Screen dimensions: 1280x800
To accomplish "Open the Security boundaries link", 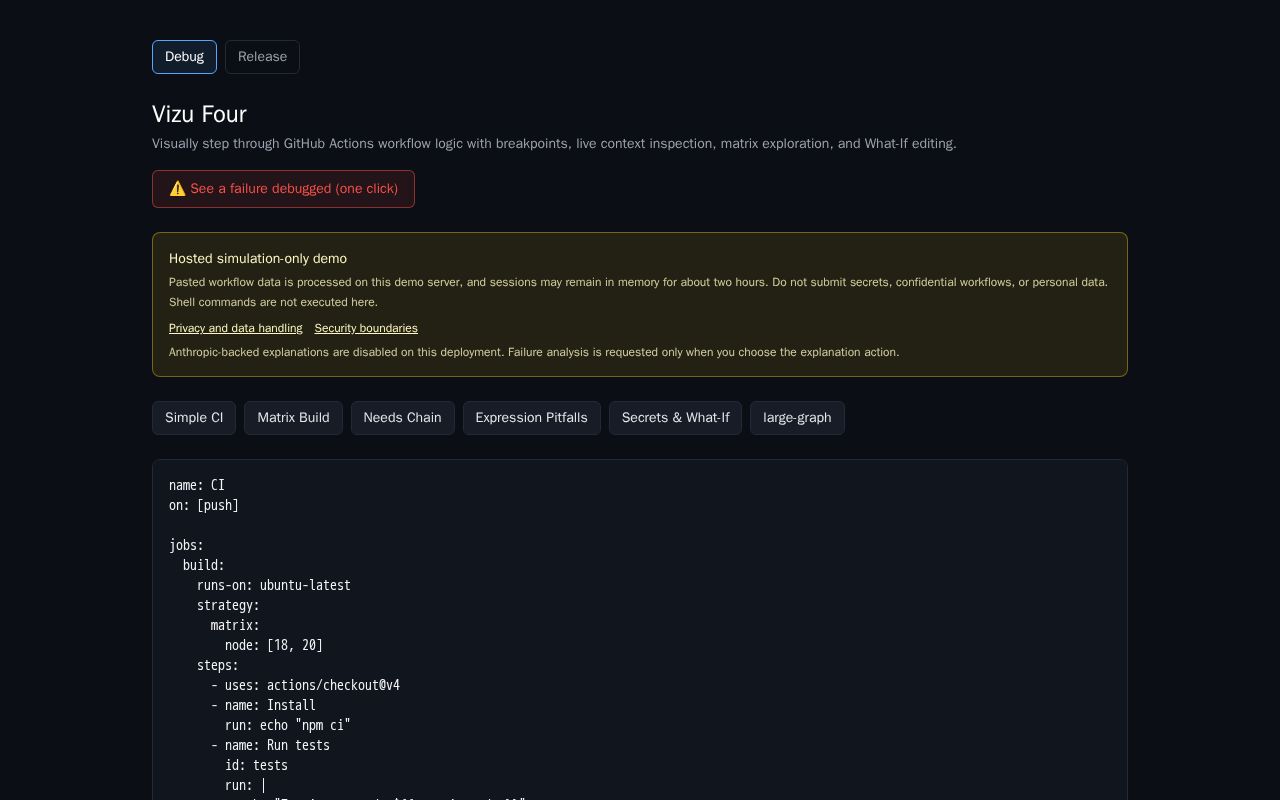I will click(x=366, y=328).
